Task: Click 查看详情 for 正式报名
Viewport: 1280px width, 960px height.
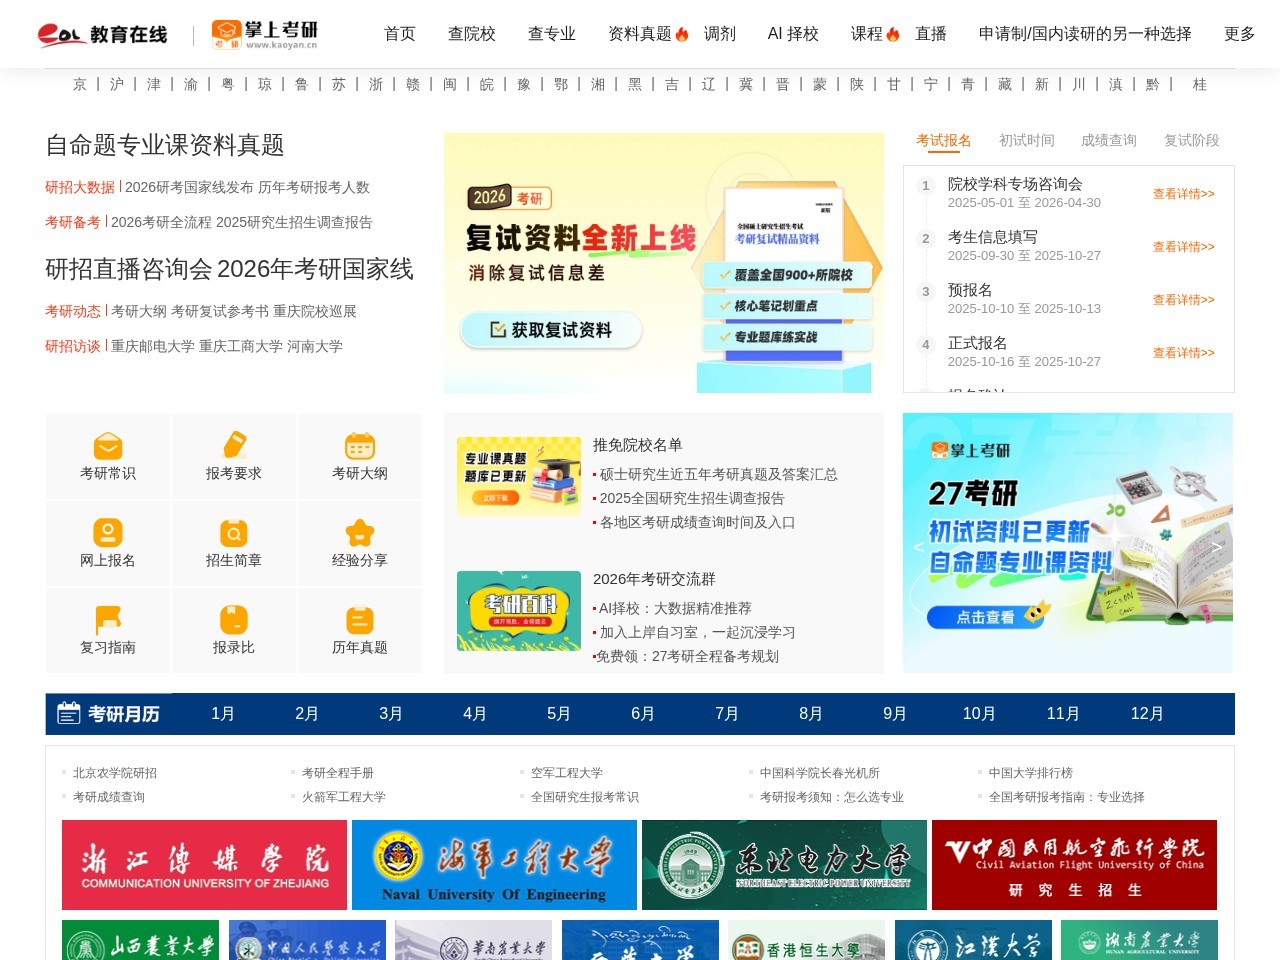Action: pyautogui.click(x=1184, y=353)
